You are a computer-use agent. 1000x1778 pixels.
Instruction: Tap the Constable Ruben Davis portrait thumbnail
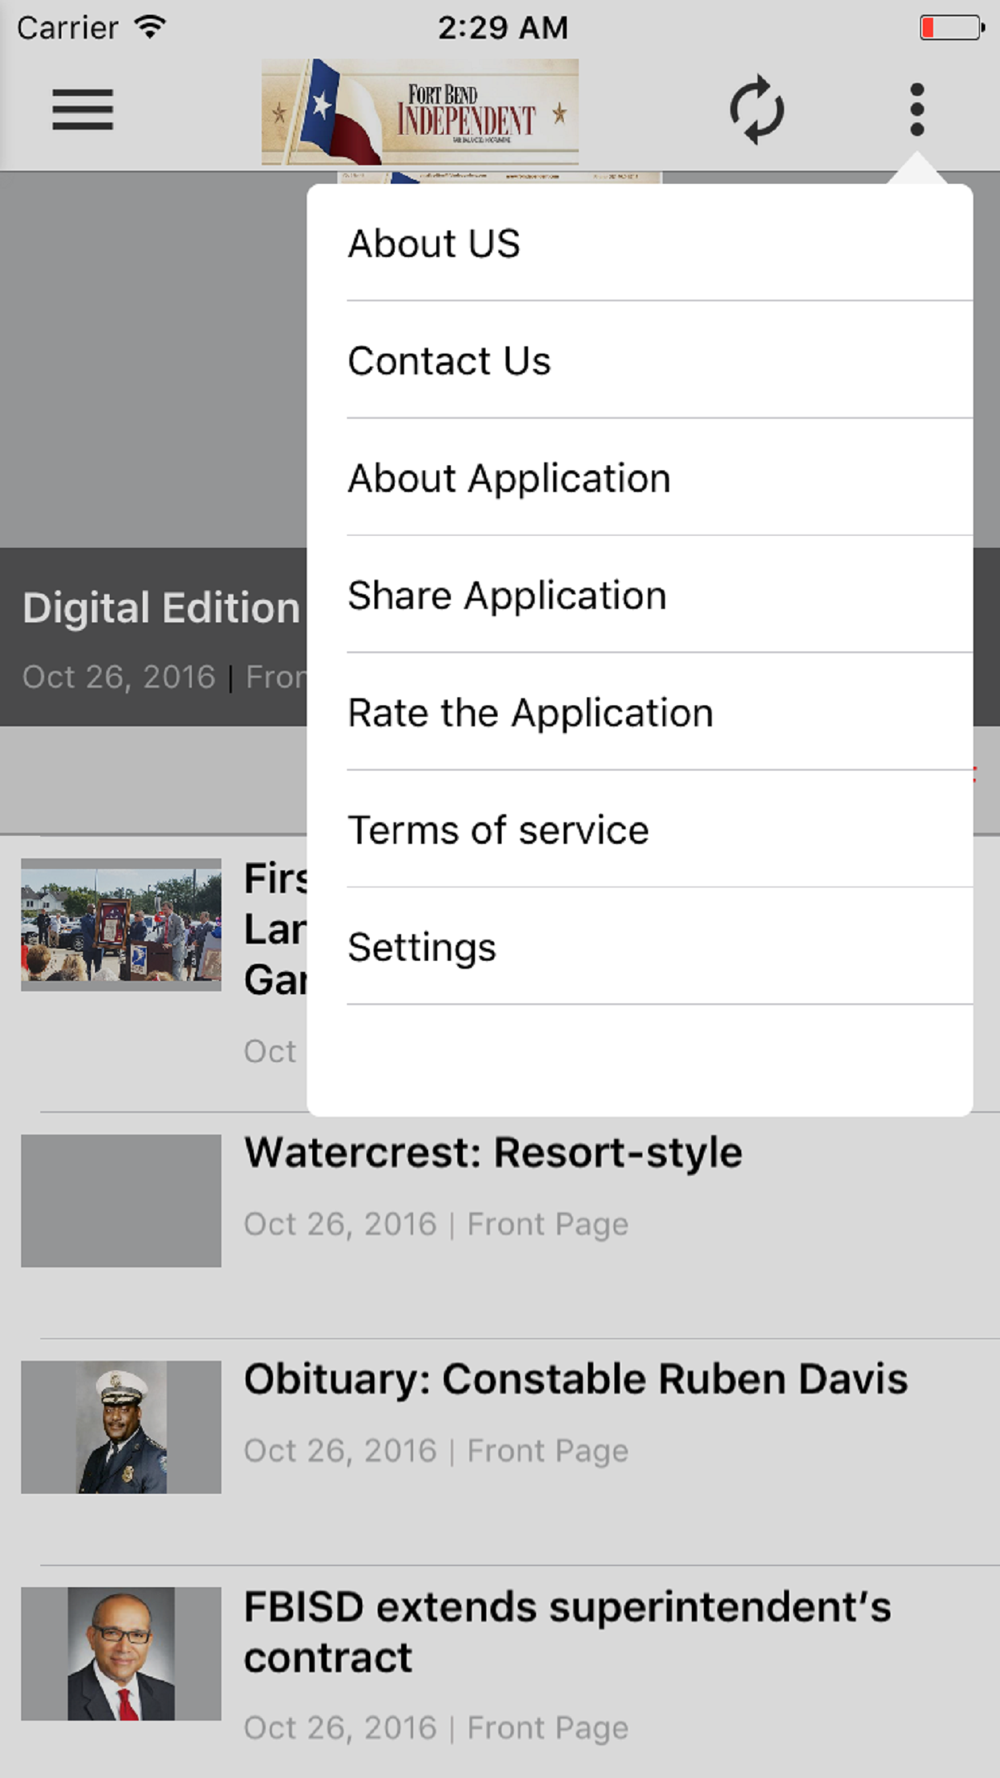121,1427
